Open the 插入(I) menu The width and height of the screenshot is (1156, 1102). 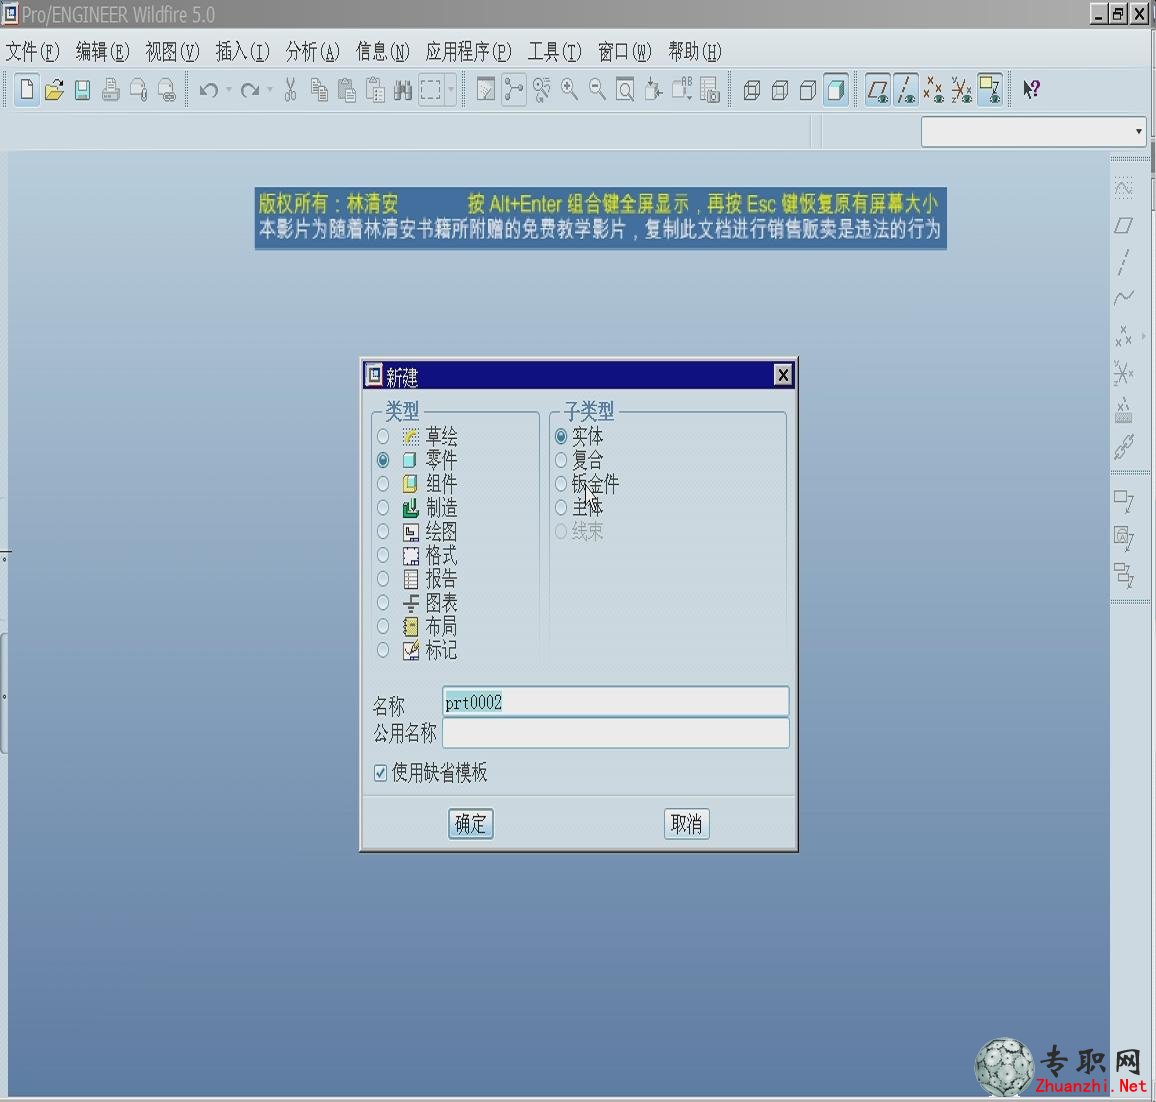coord(243,52)
